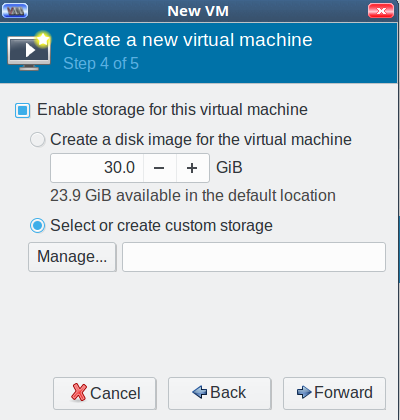Viewport: 400px width, 420px height.
Task: Close the New VM dialog window
Action: [x=381, y=11]
